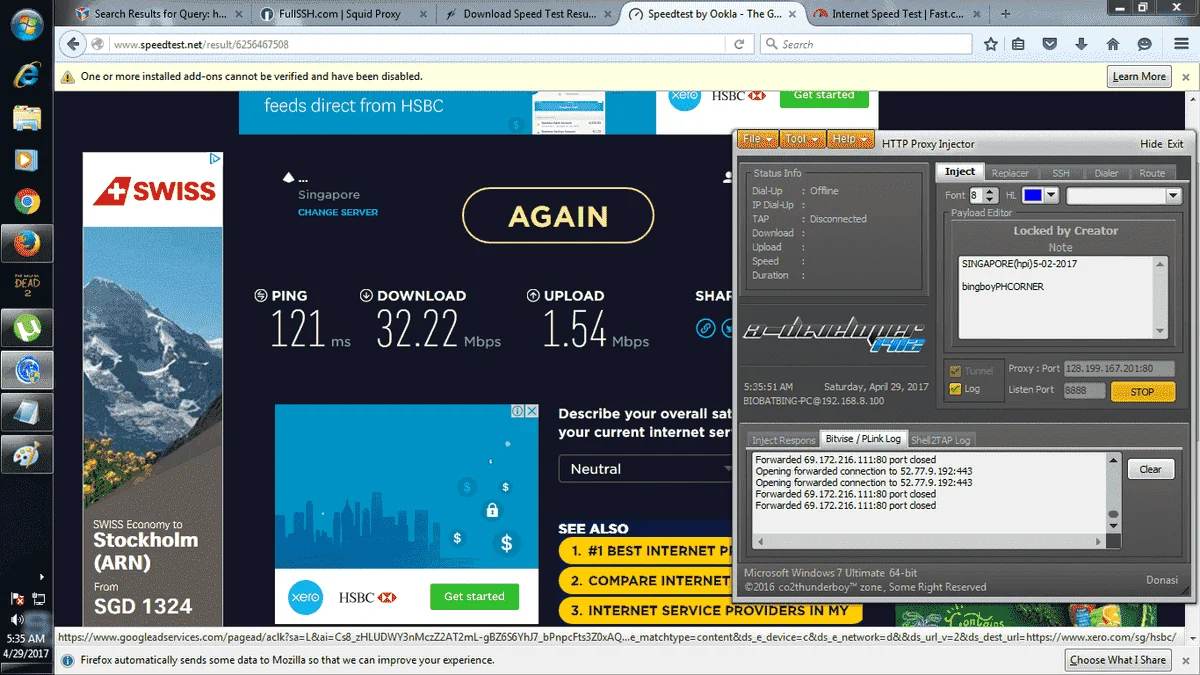Go back using Firefox back arrow
The height and width of the screenshot is (675, 1200).
(72, 44)
